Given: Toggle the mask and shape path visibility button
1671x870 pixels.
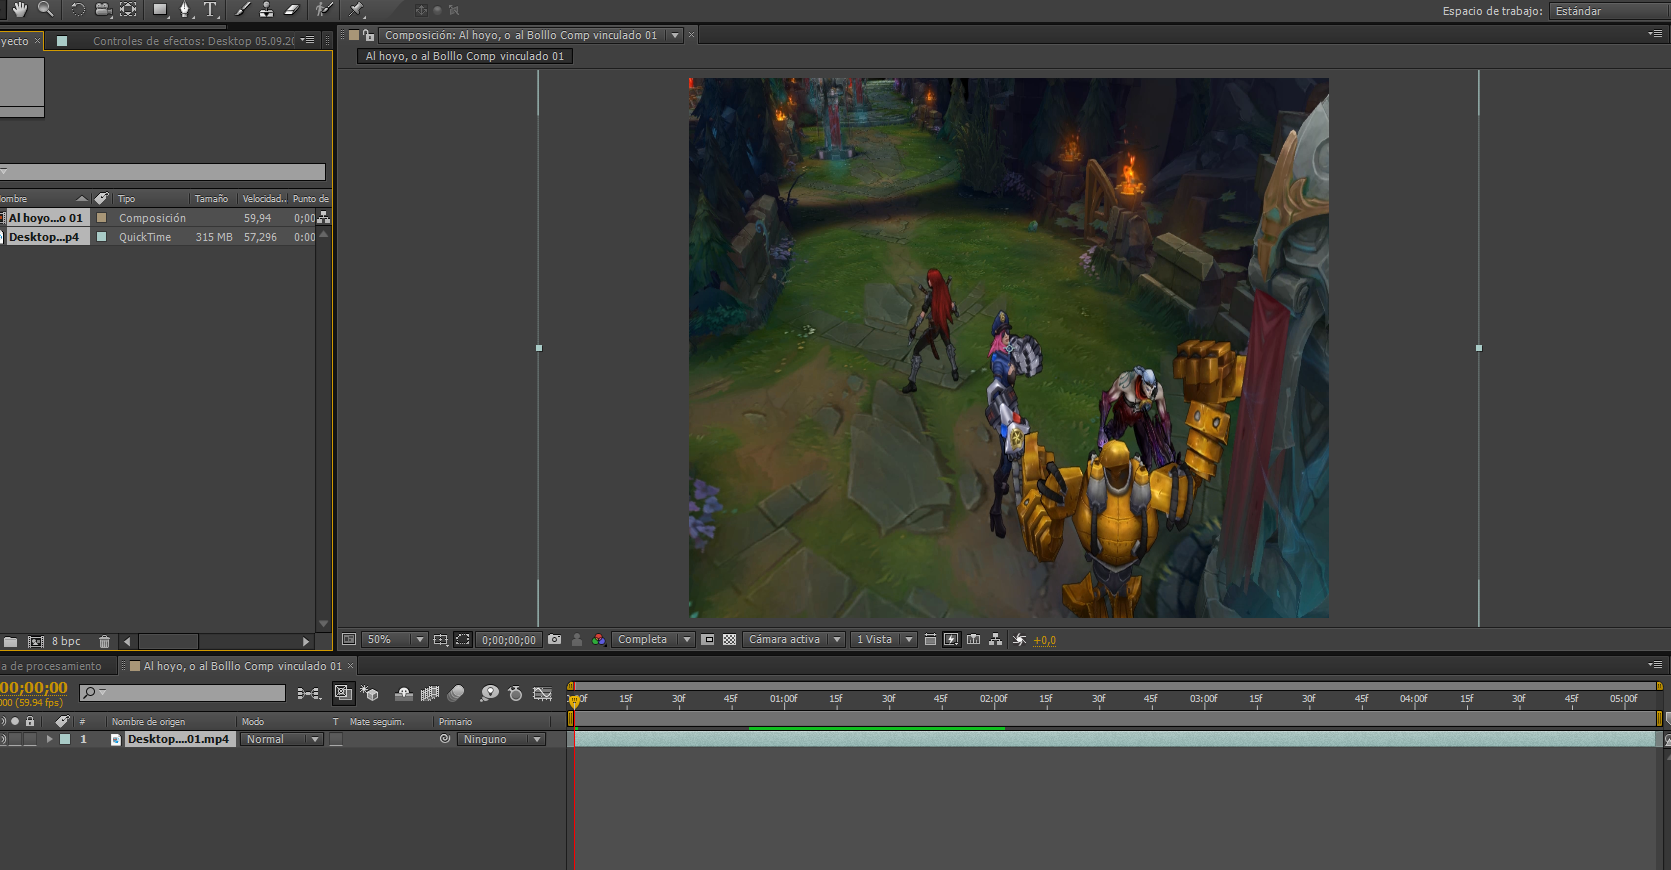Looking at the screenshot, I should (x=462, y=640).
